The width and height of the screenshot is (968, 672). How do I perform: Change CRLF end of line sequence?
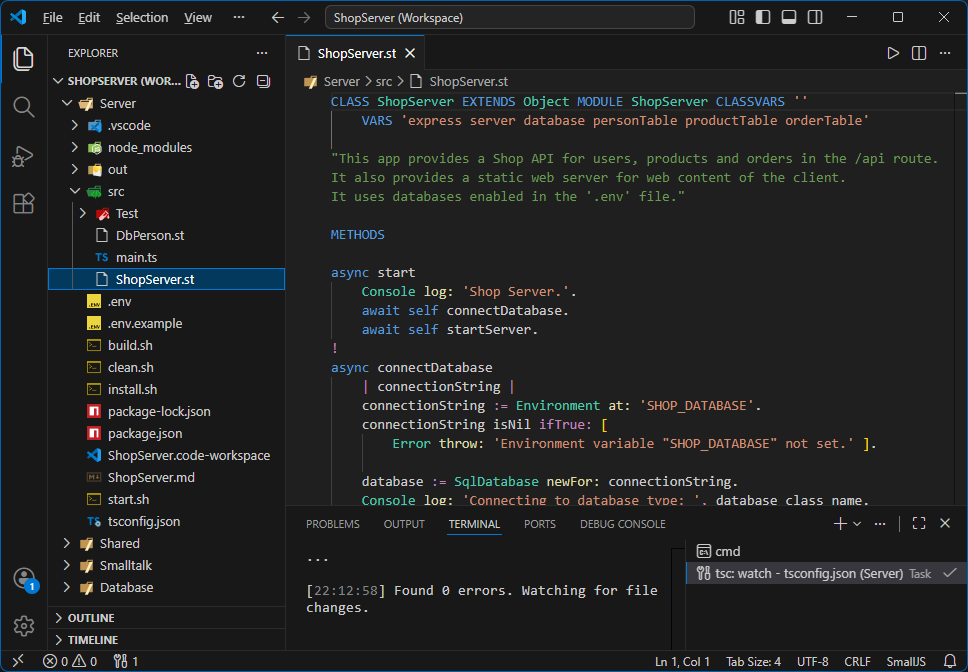(x=857, y=662)
